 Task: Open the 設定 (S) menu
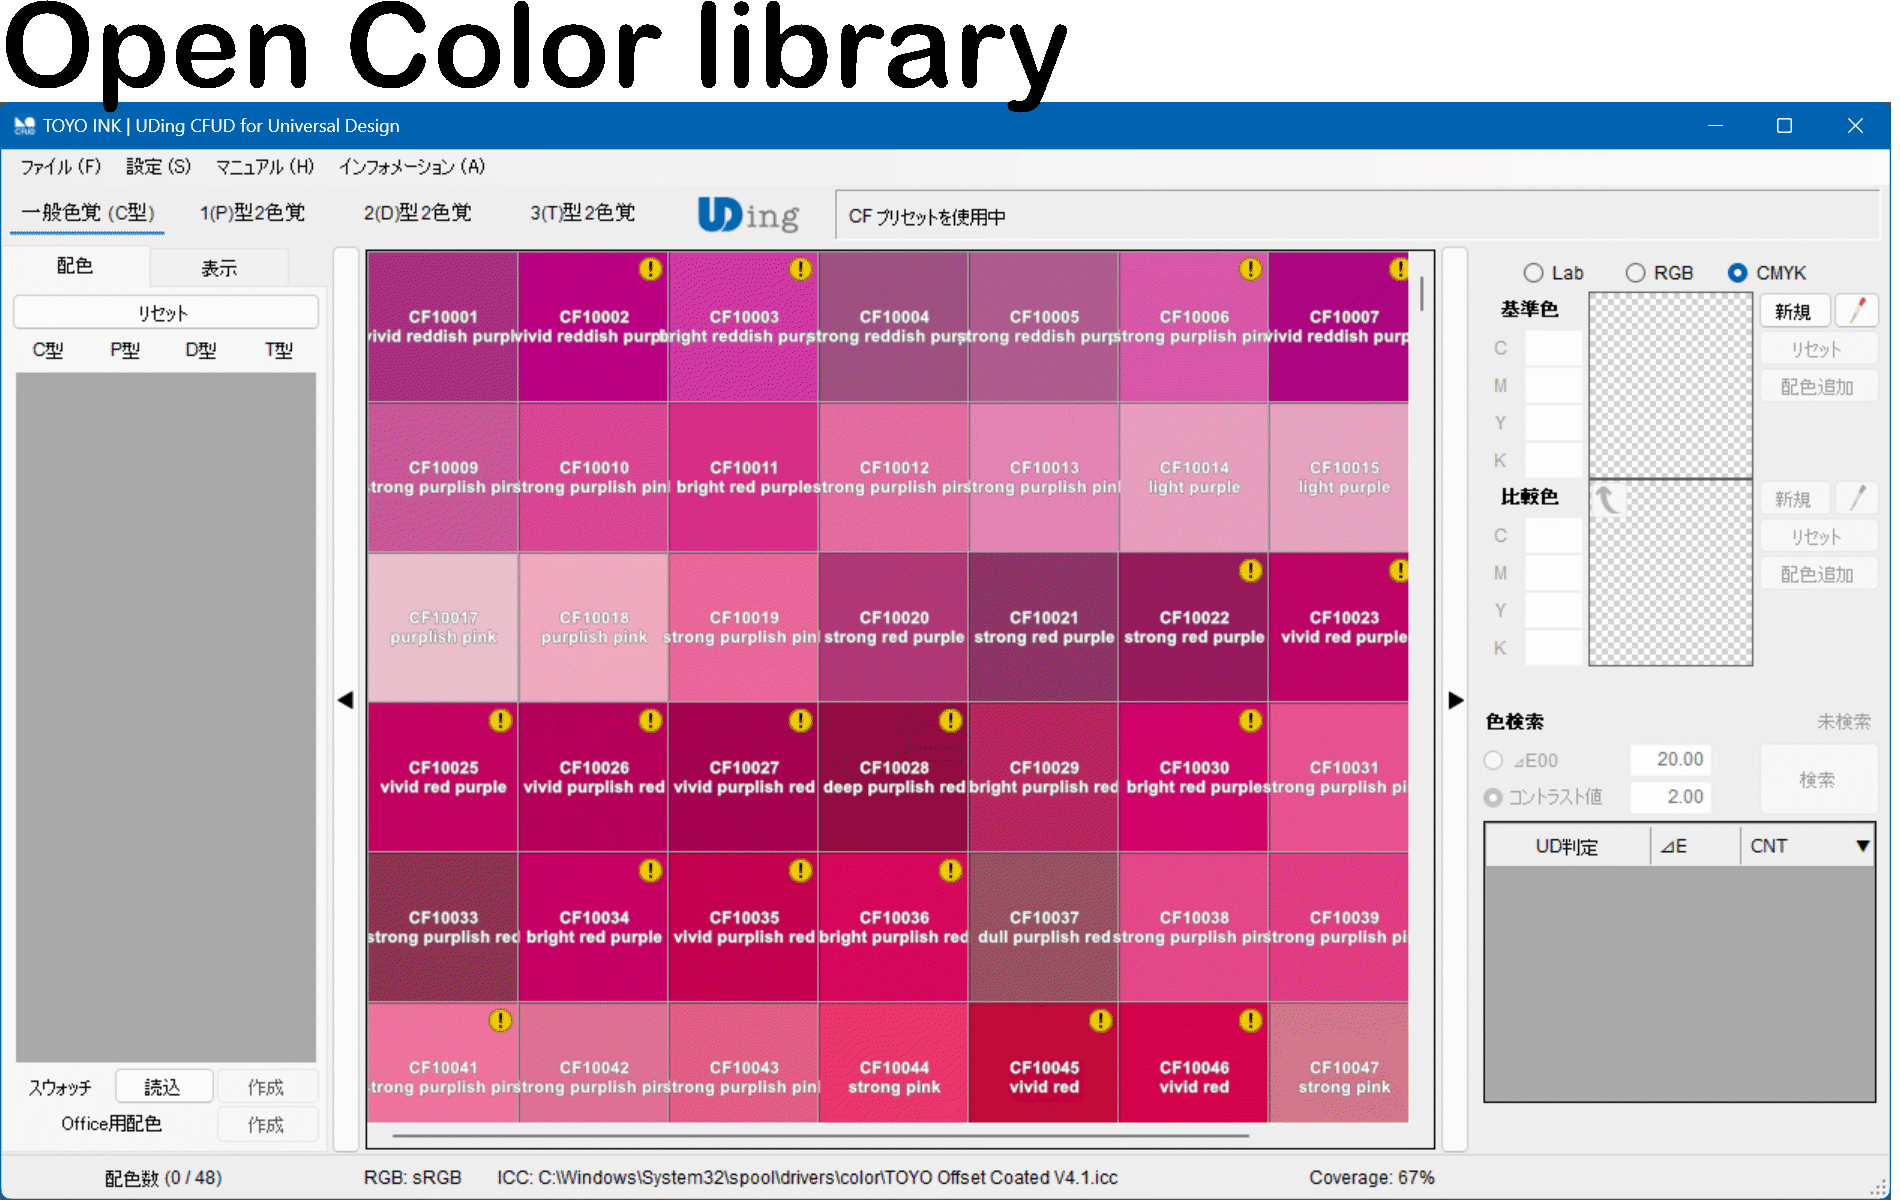coord(158,167)
